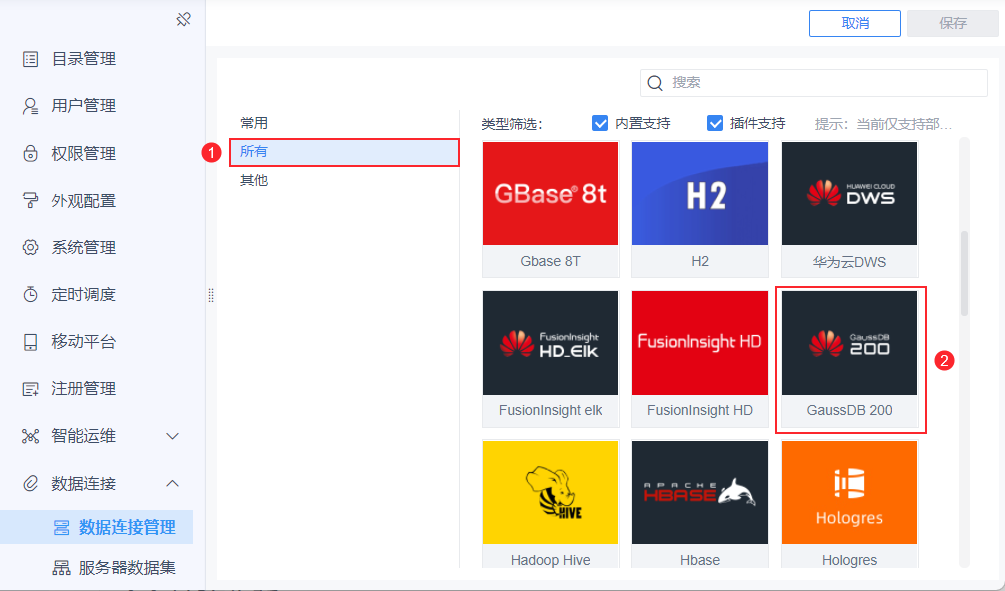
Task: Click the 保存 button
Action: pyautogui.click(x=952, y=23)
